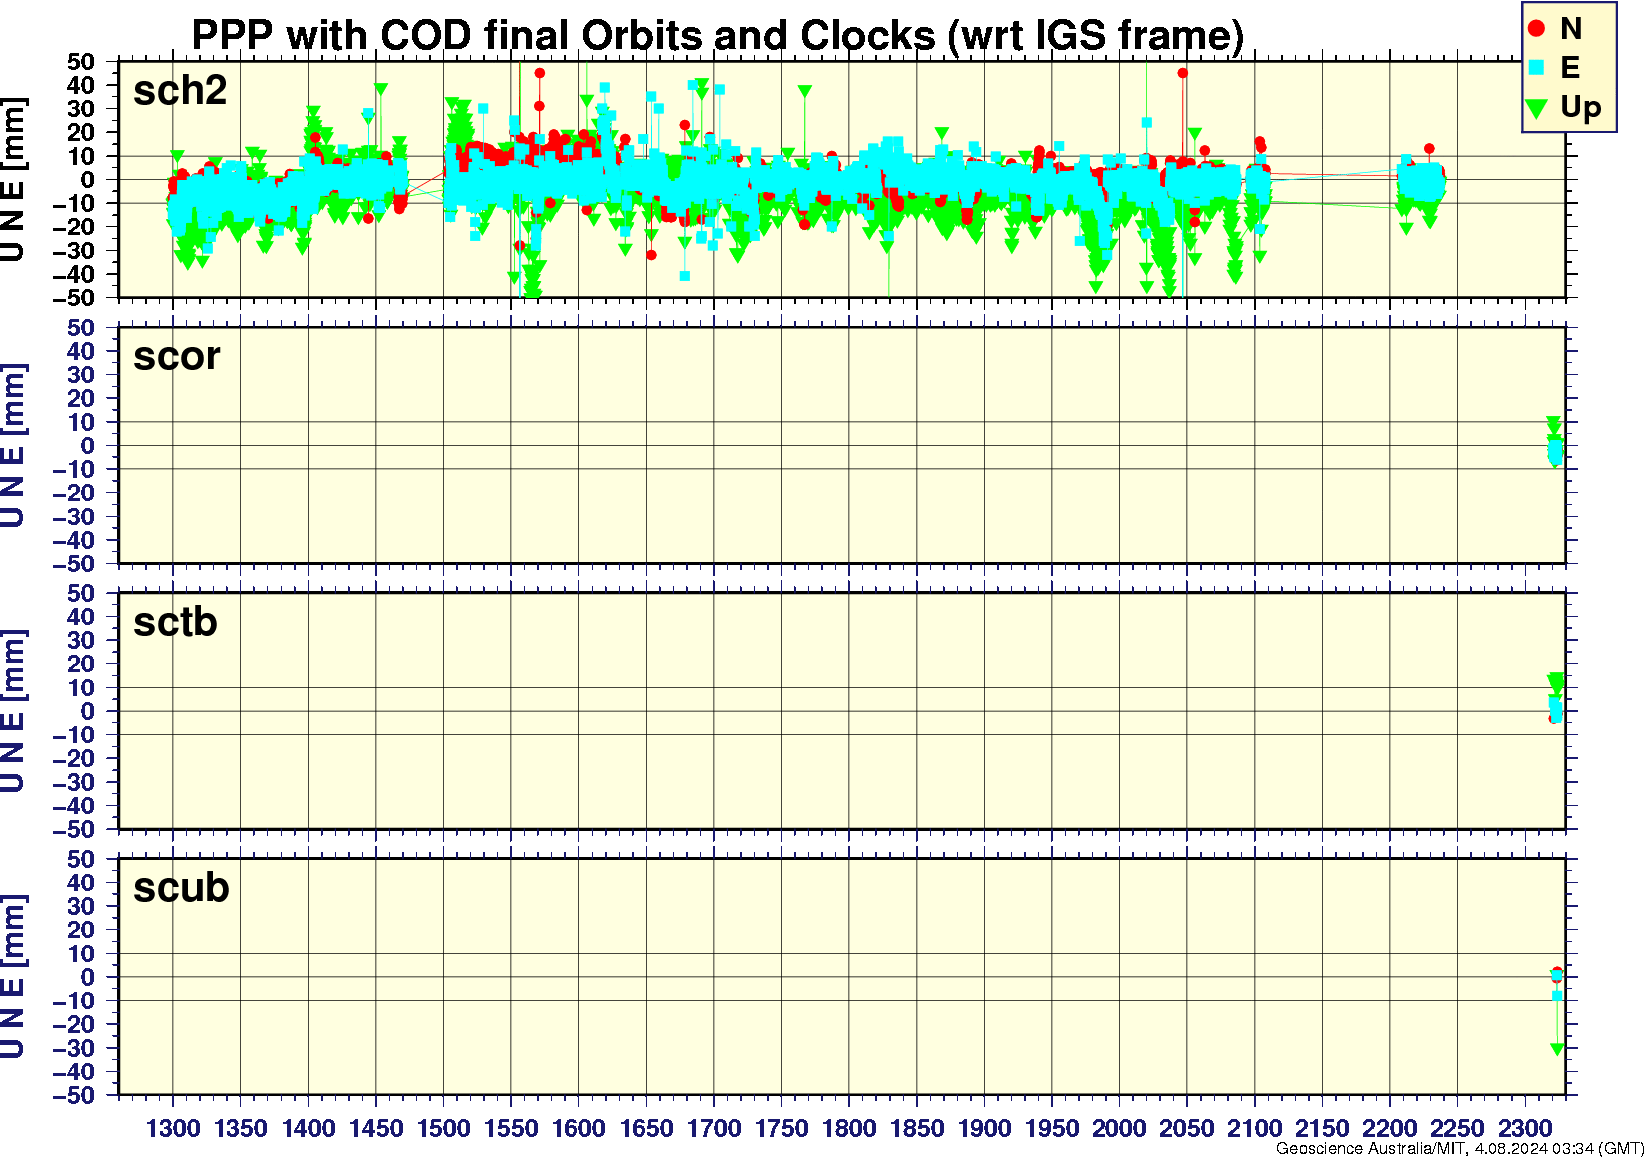
Task: Click the 1950 x-axis tick label
Action: (1052, 1128)
